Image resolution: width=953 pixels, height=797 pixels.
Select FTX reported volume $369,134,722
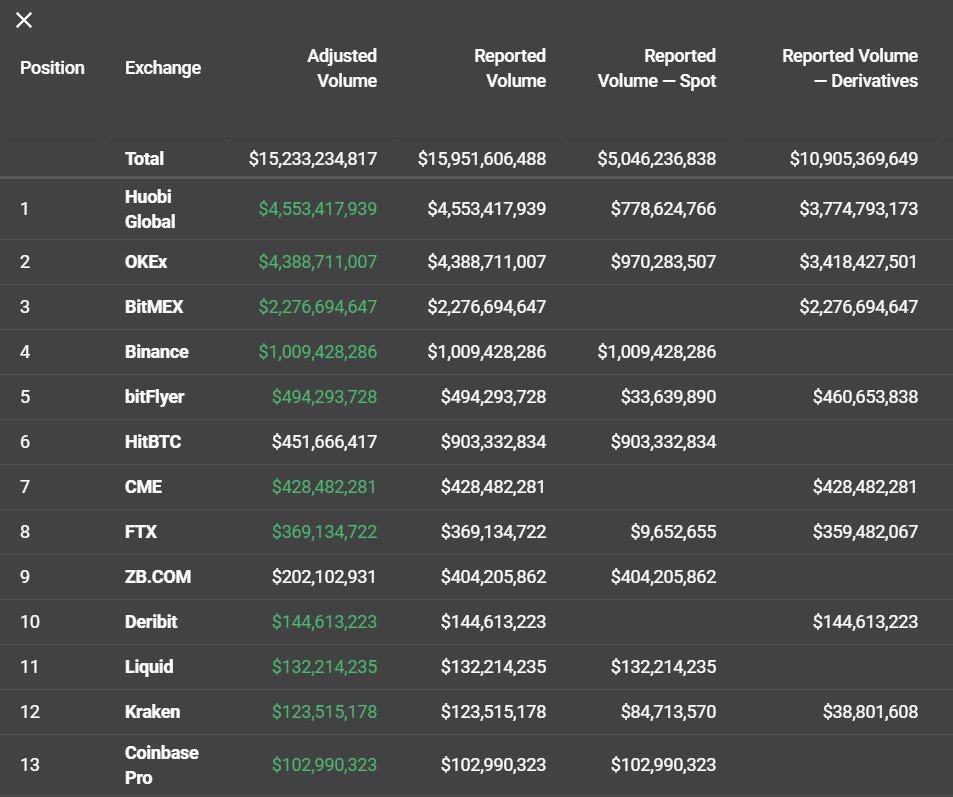point(494,532)
